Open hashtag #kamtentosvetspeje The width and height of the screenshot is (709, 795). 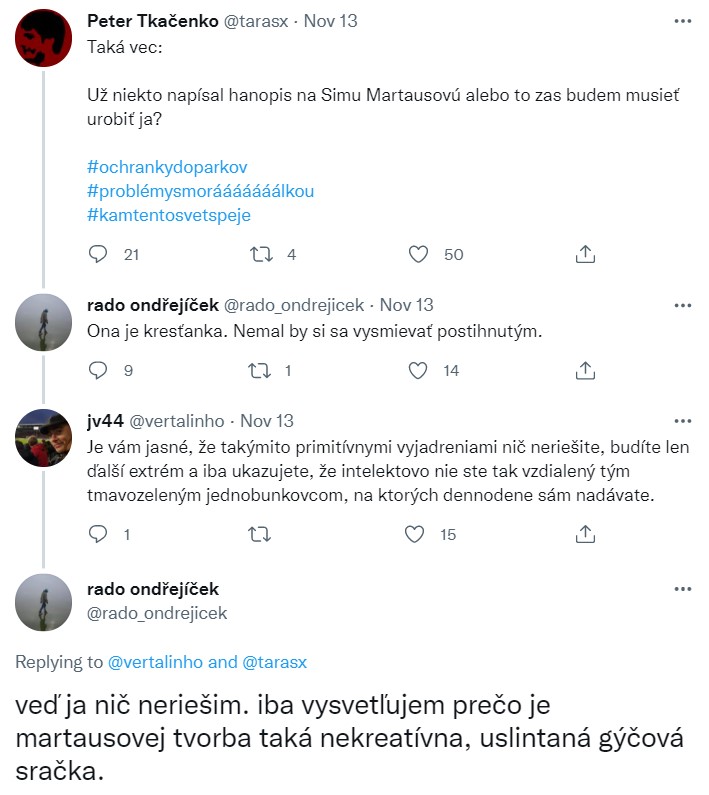coord(169,214)
